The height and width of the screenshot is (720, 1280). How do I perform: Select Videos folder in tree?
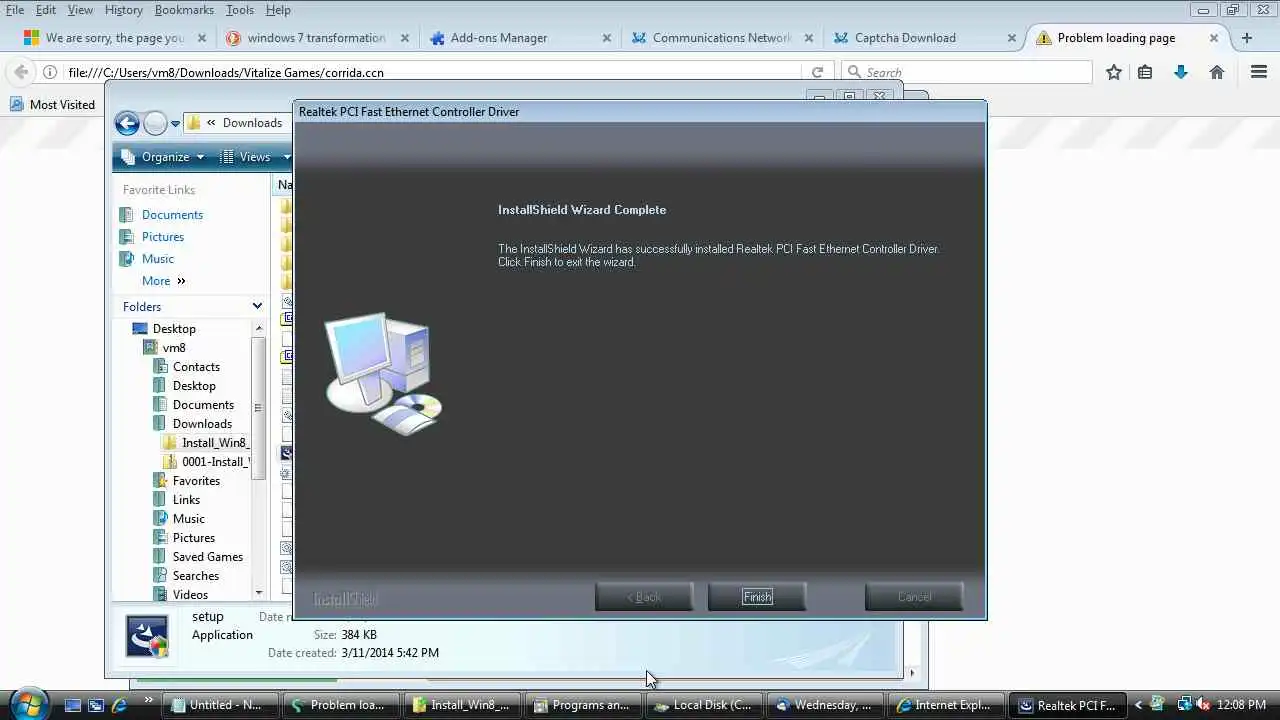tap(190, 595)
